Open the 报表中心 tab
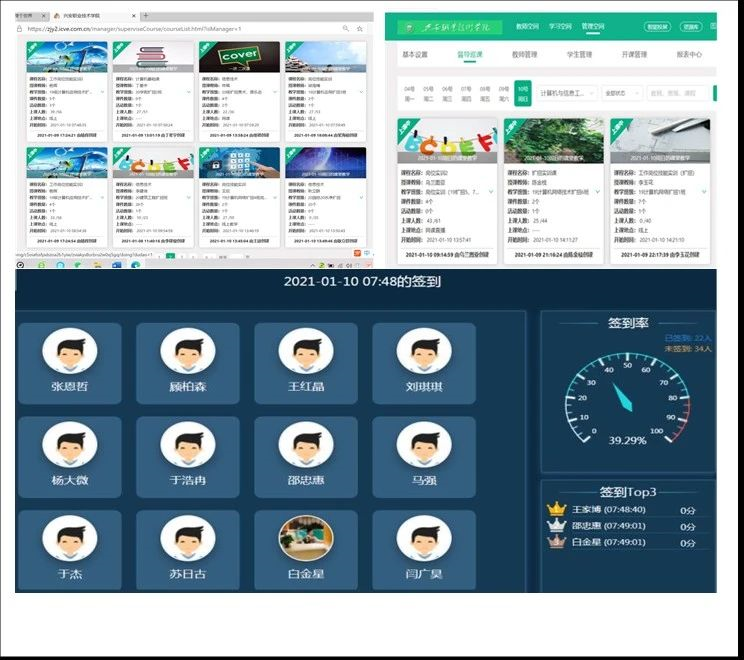 click(x=689, y=55)
